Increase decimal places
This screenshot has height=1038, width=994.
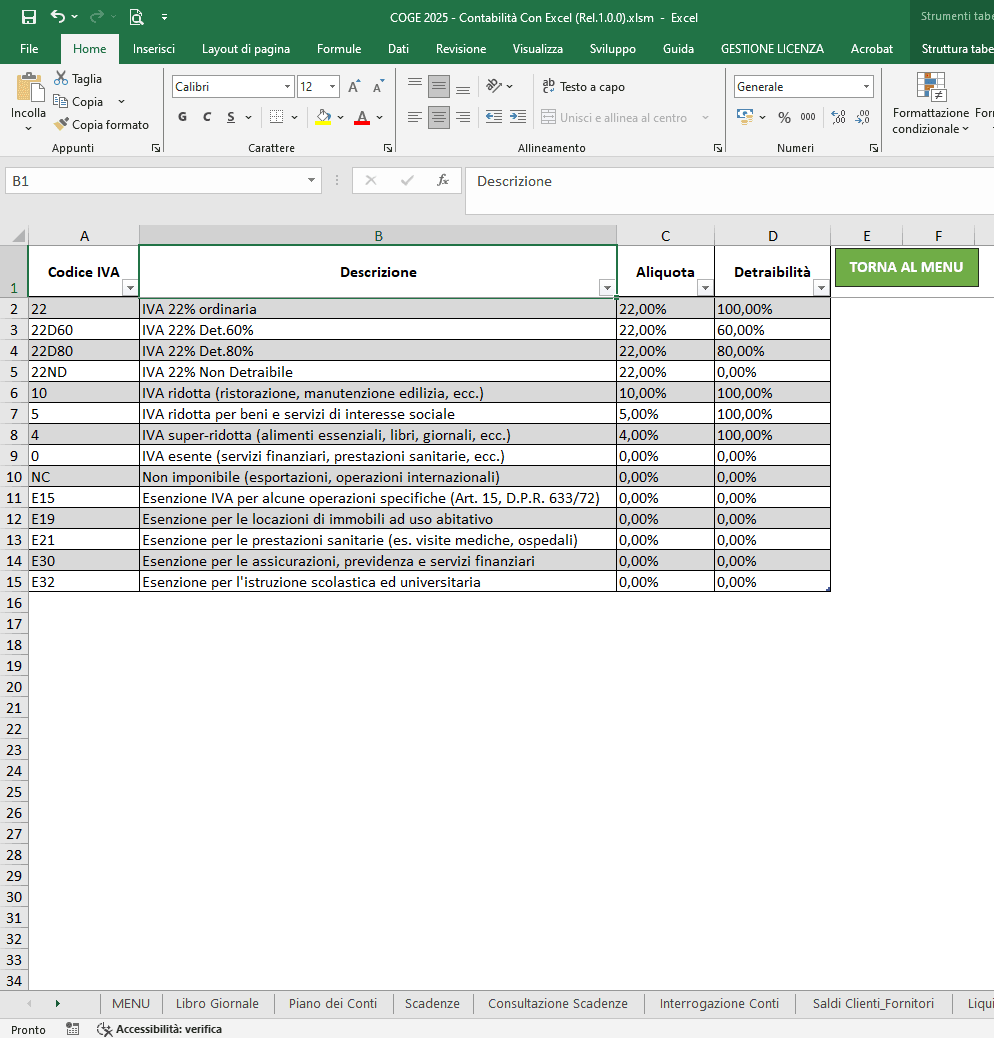point(838,117)
